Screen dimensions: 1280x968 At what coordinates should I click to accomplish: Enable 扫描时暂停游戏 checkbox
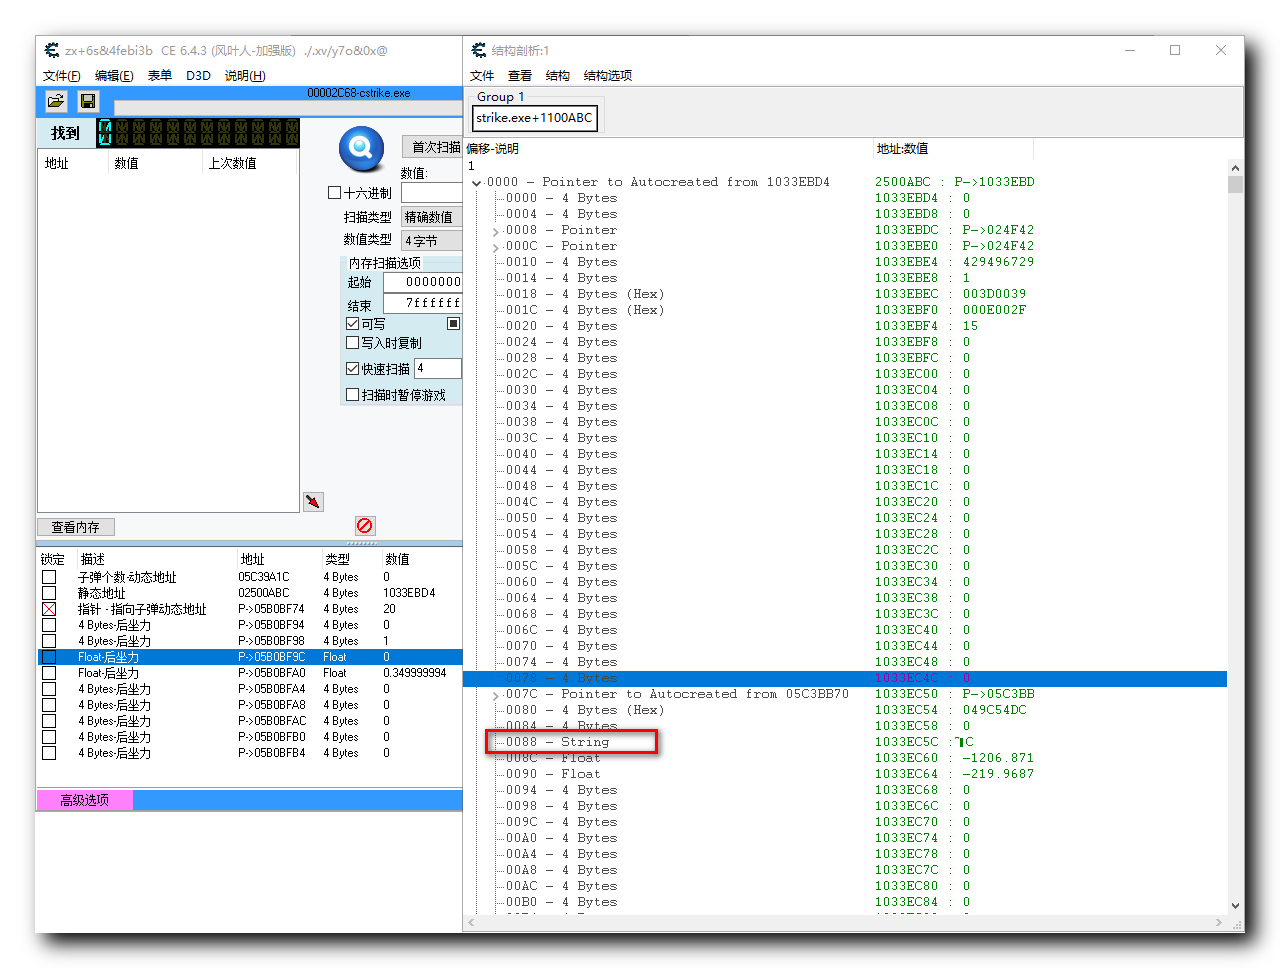click(352, 395)
